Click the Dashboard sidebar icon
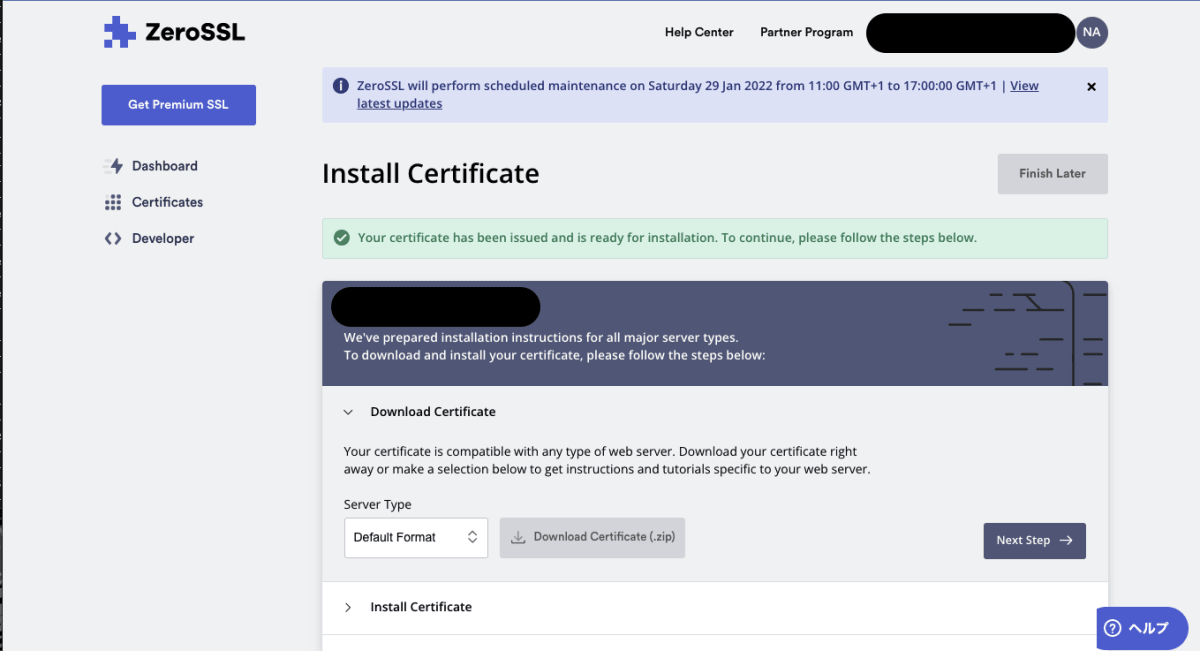The image size is (1200, 651). click(x=113, y=166)
